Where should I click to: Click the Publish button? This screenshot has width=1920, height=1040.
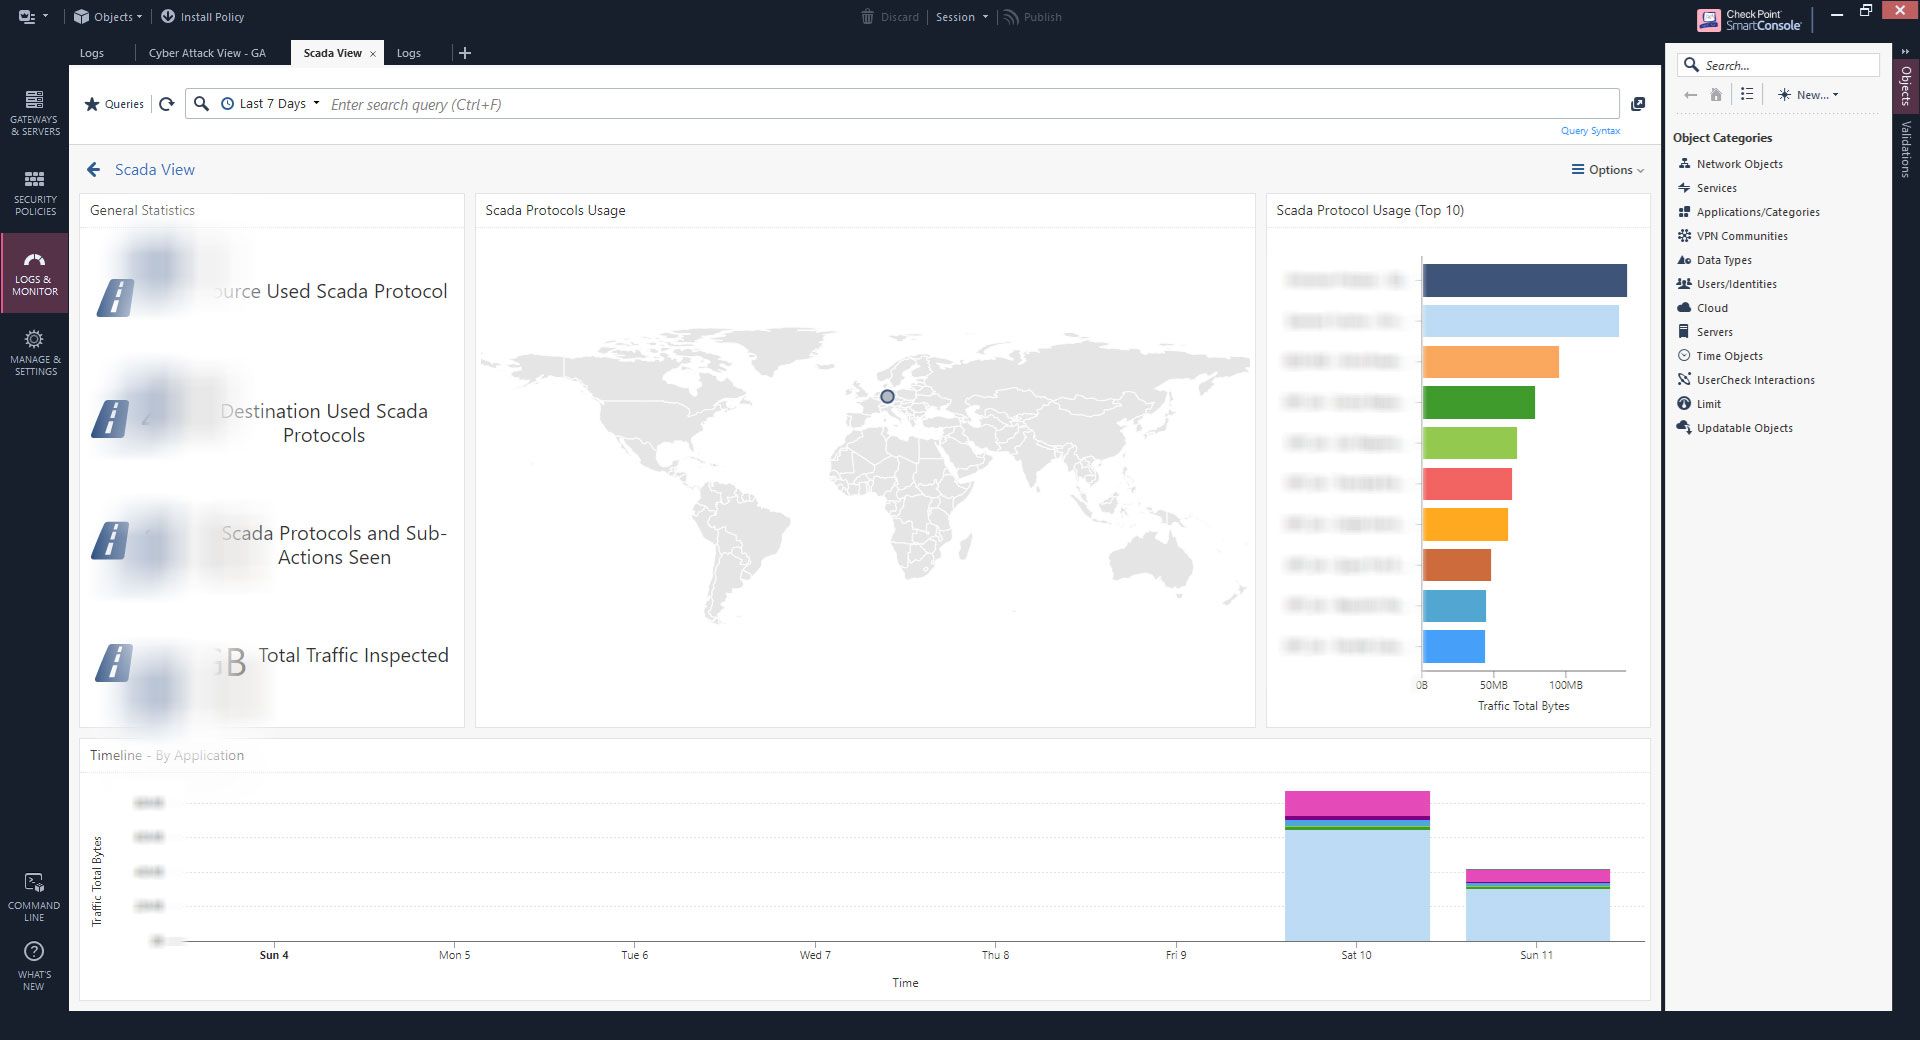click(x=1032, y=17)
